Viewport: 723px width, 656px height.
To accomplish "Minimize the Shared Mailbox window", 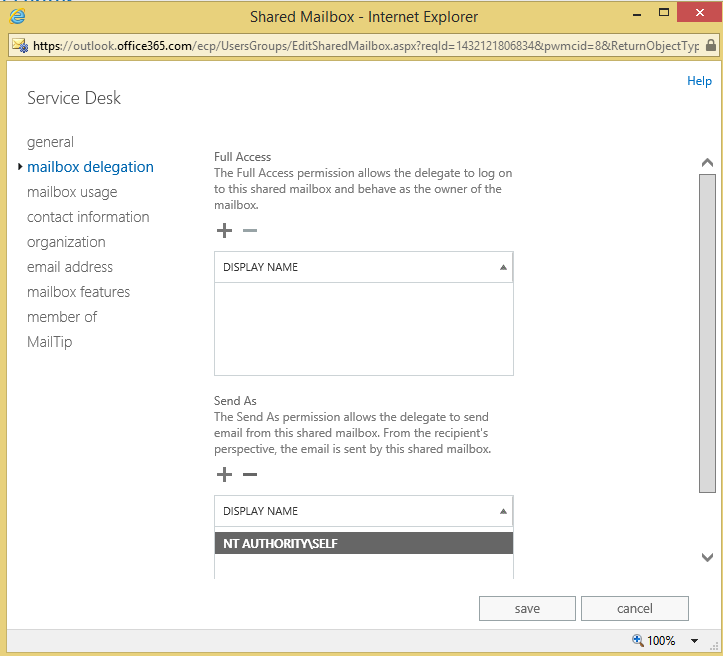I will 637,15.
